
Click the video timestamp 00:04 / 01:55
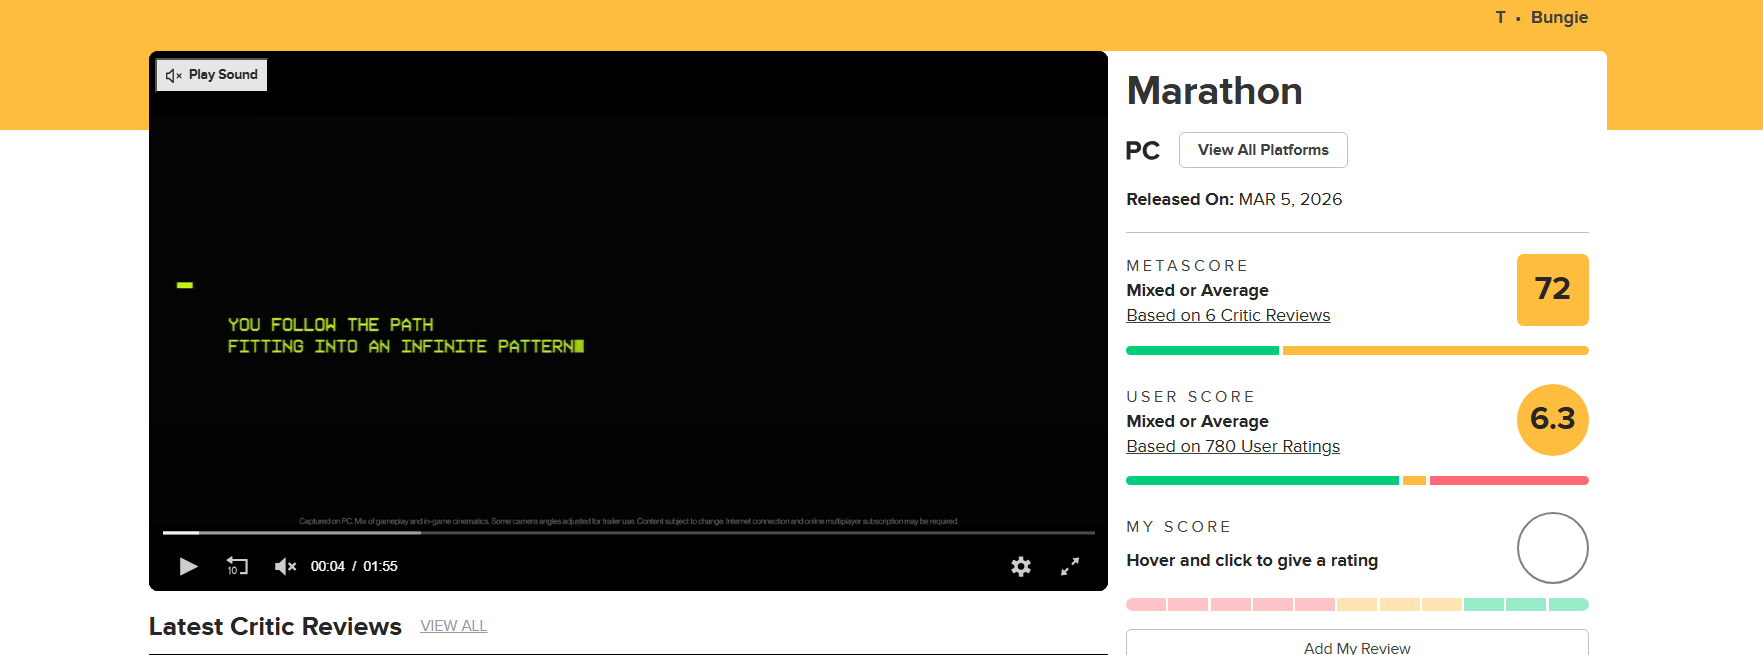354,567
